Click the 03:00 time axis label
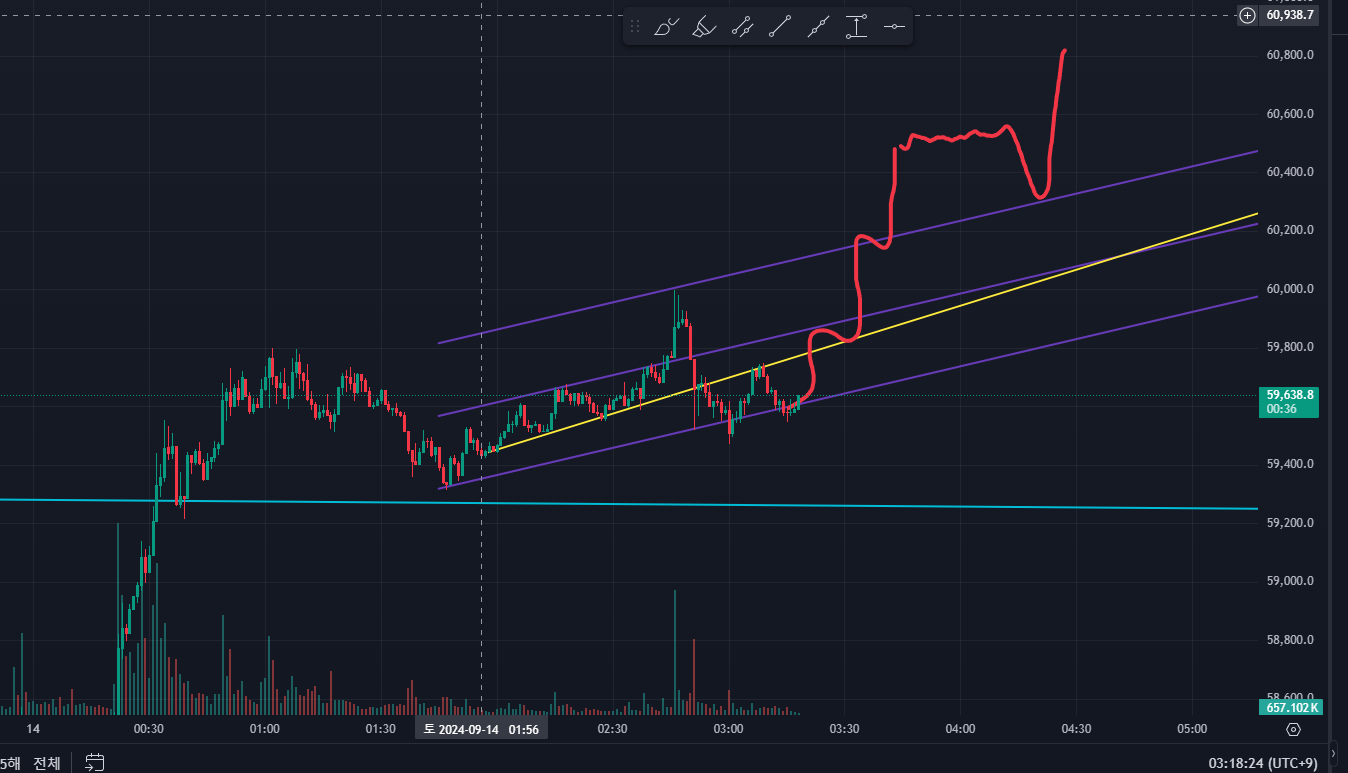This screenshot has height=773, width=1348. (728, 729)
